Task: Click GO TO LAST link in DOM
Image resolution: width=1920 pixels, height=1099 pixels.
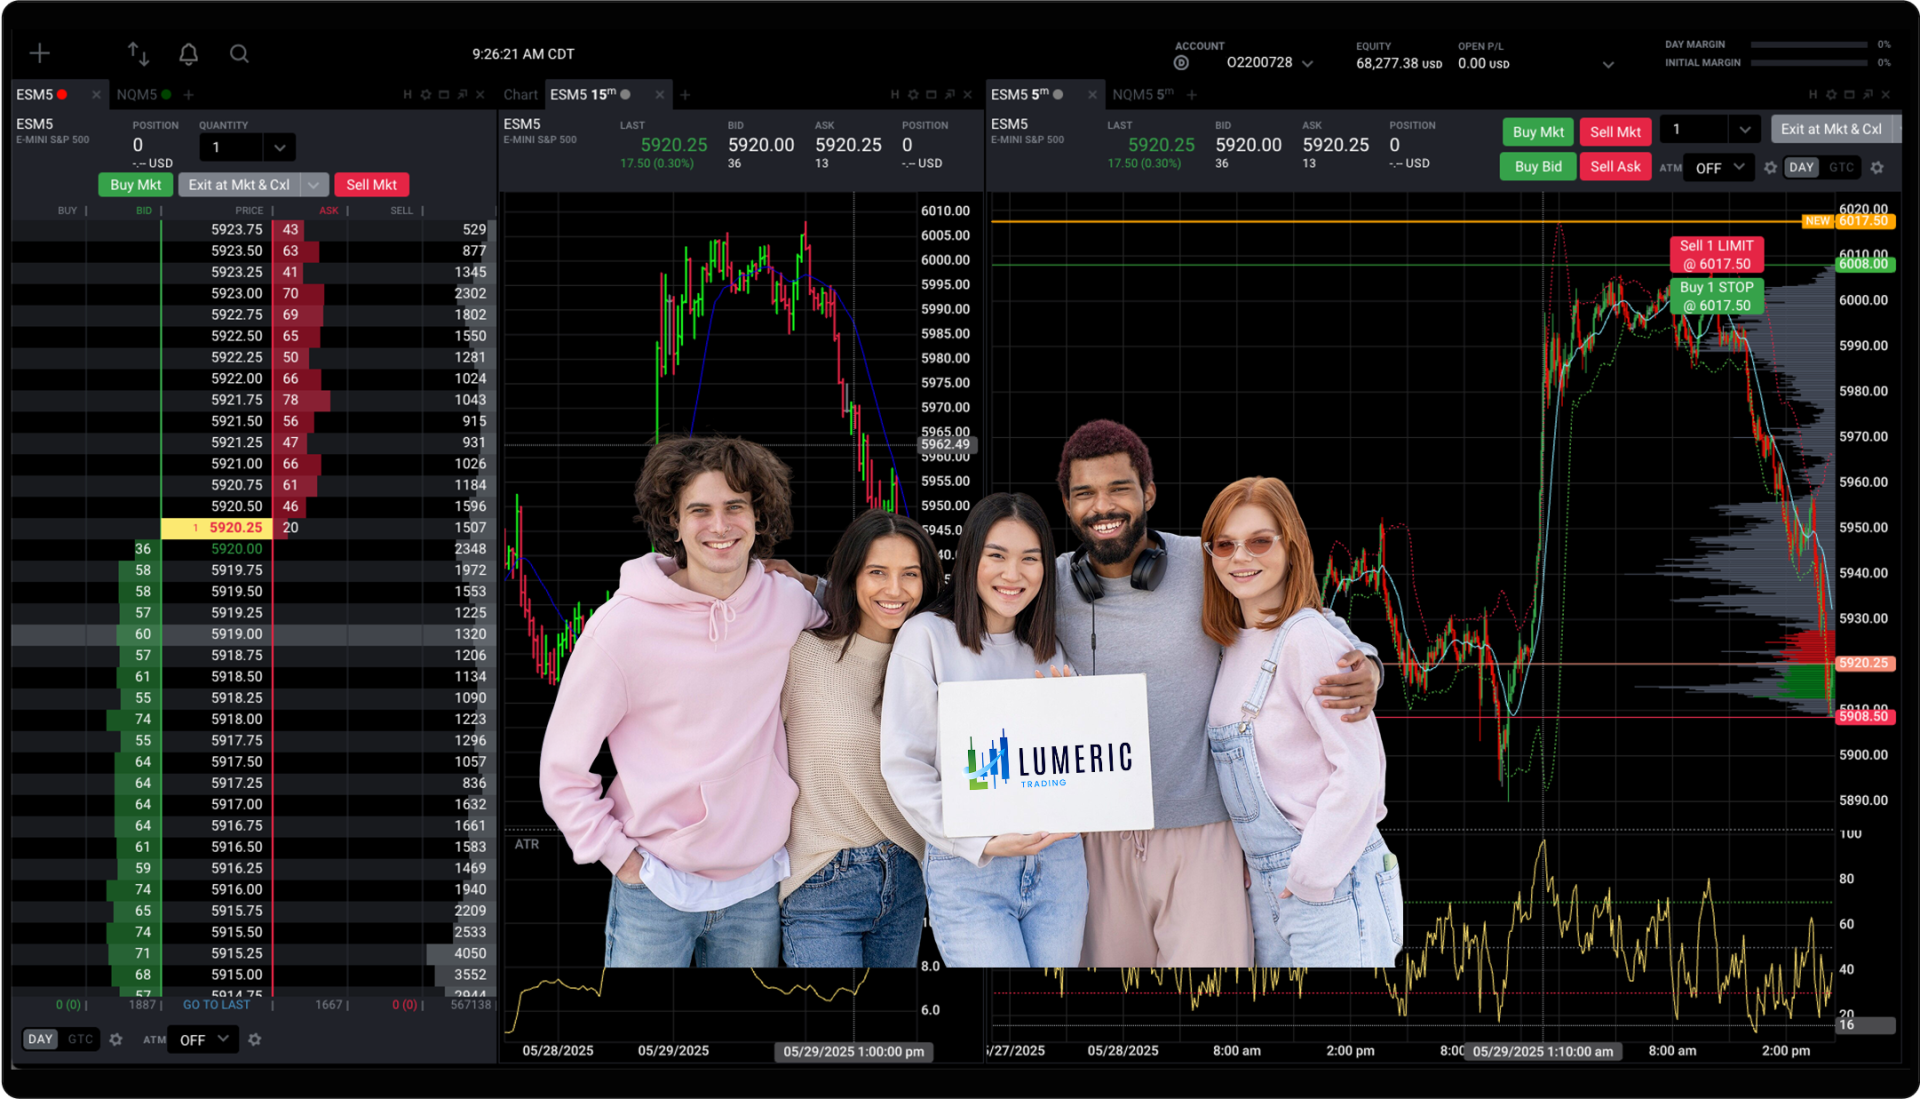Action: (217, 1005)
